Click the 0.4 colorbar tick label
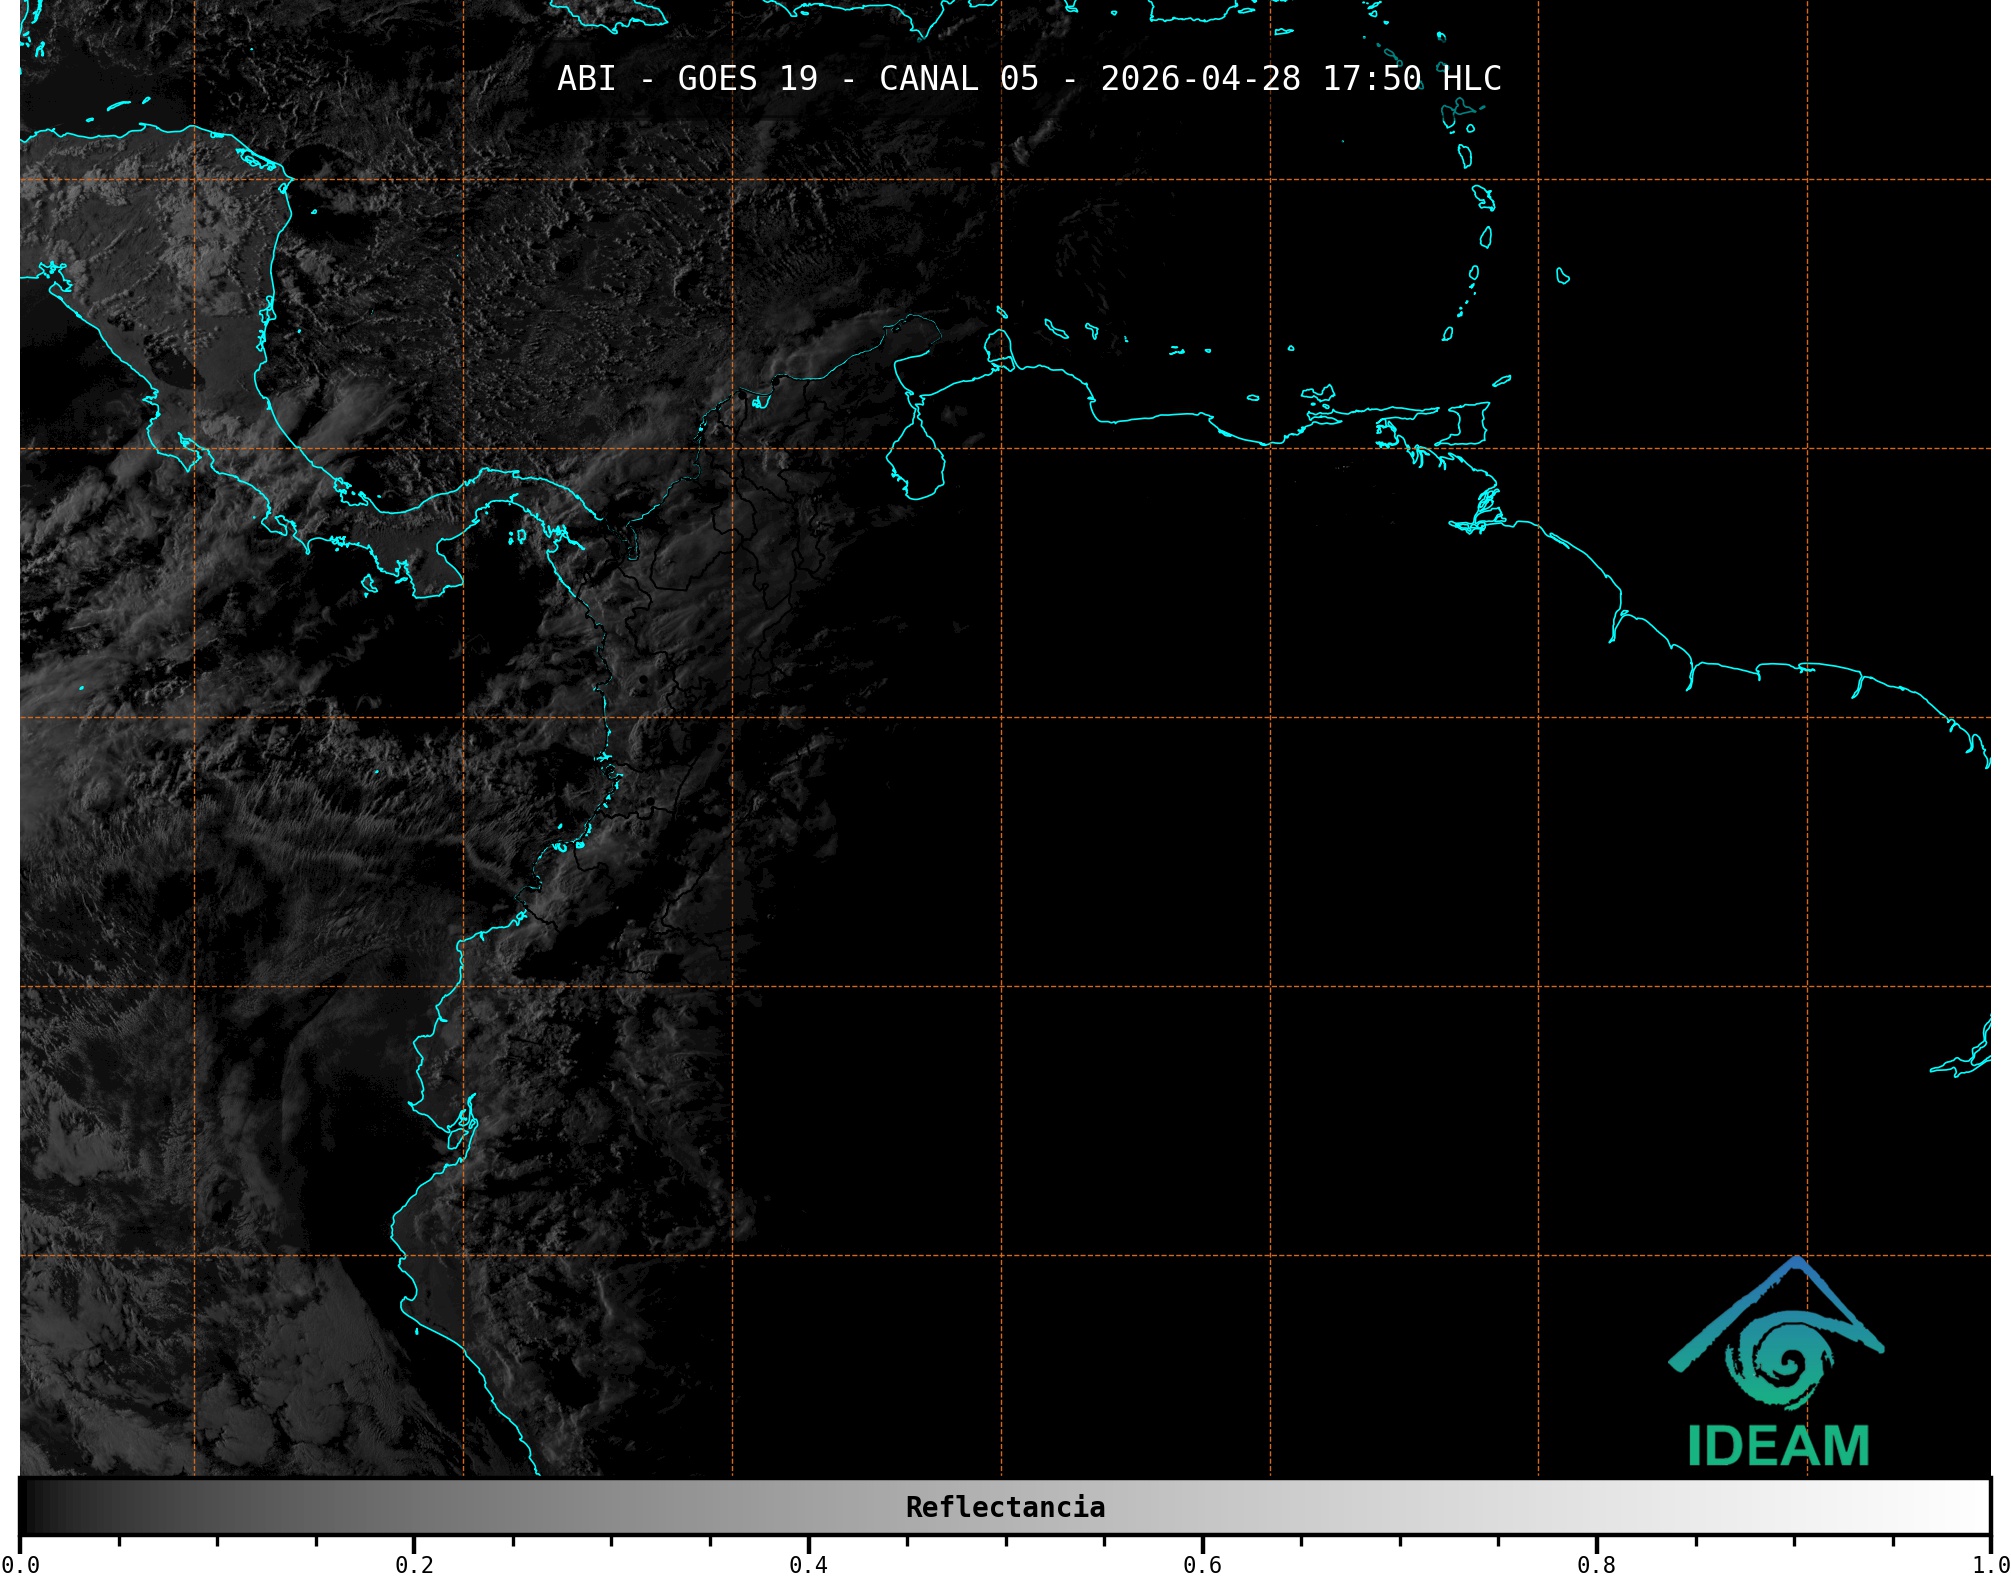The height and width of the screenshot is (1577, 2011). (x=808, y=1564)
